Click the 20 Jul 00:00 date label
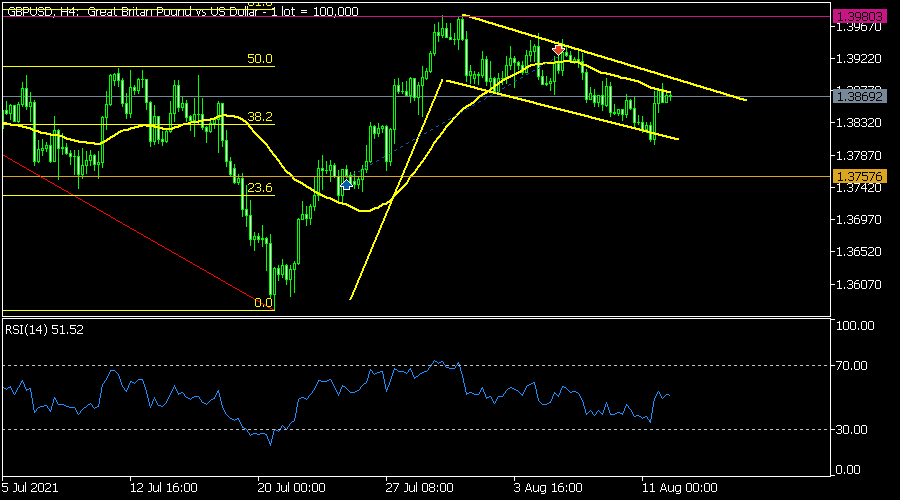Image resolution: width=900 pixels, height=500 pixels. point(292,488)
